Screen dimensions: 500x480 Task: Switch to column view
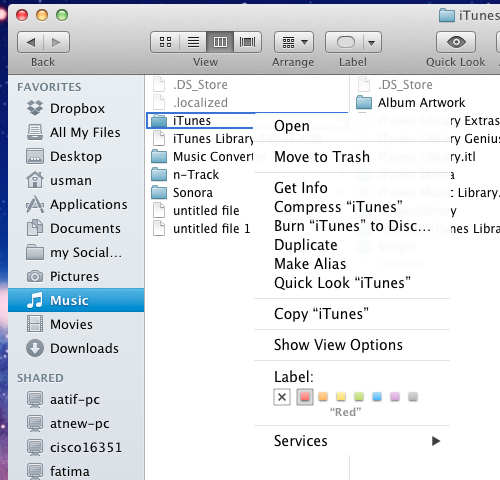[220, 42]
